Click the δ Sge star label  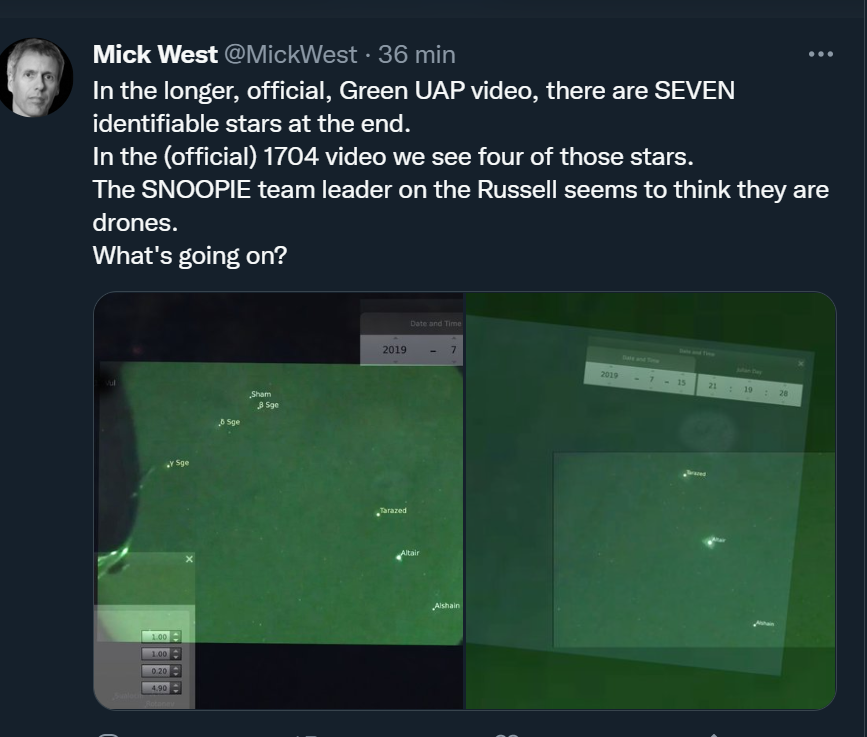[230, 422]
